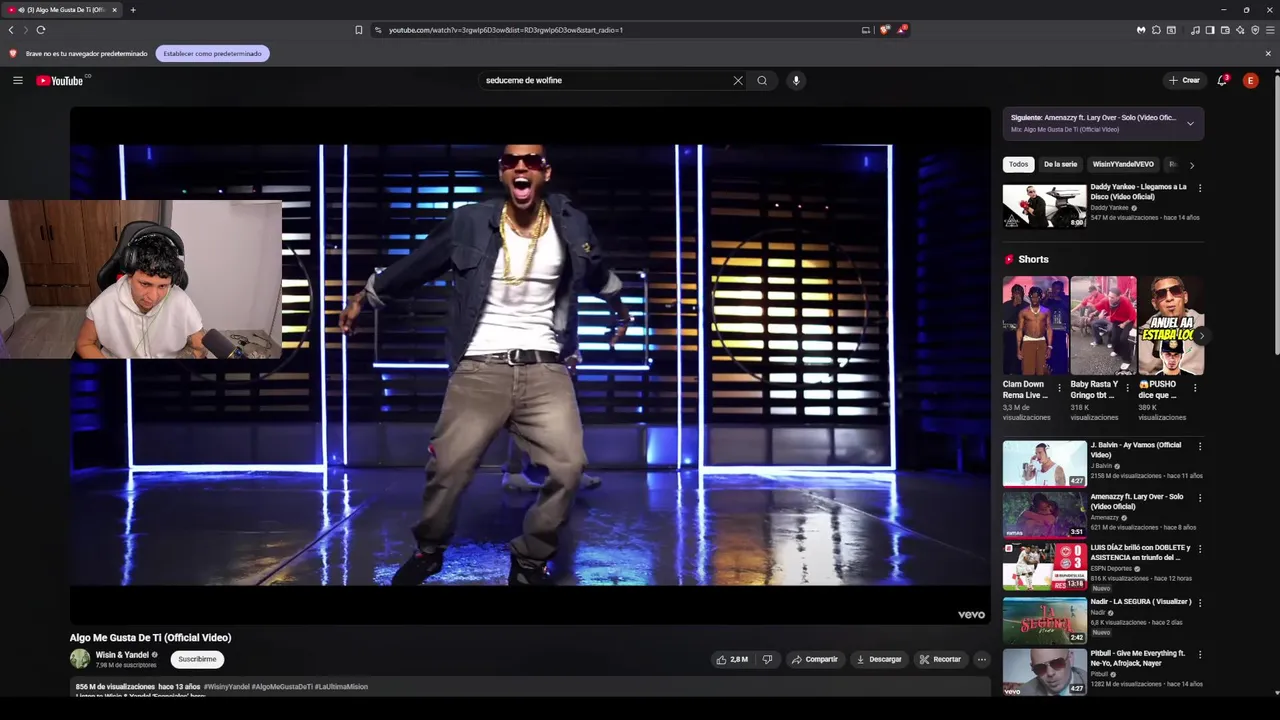This screenshot has width=1280, height=720.
Task: Open the Brave main menu icon
Action: click(1270, 30)
